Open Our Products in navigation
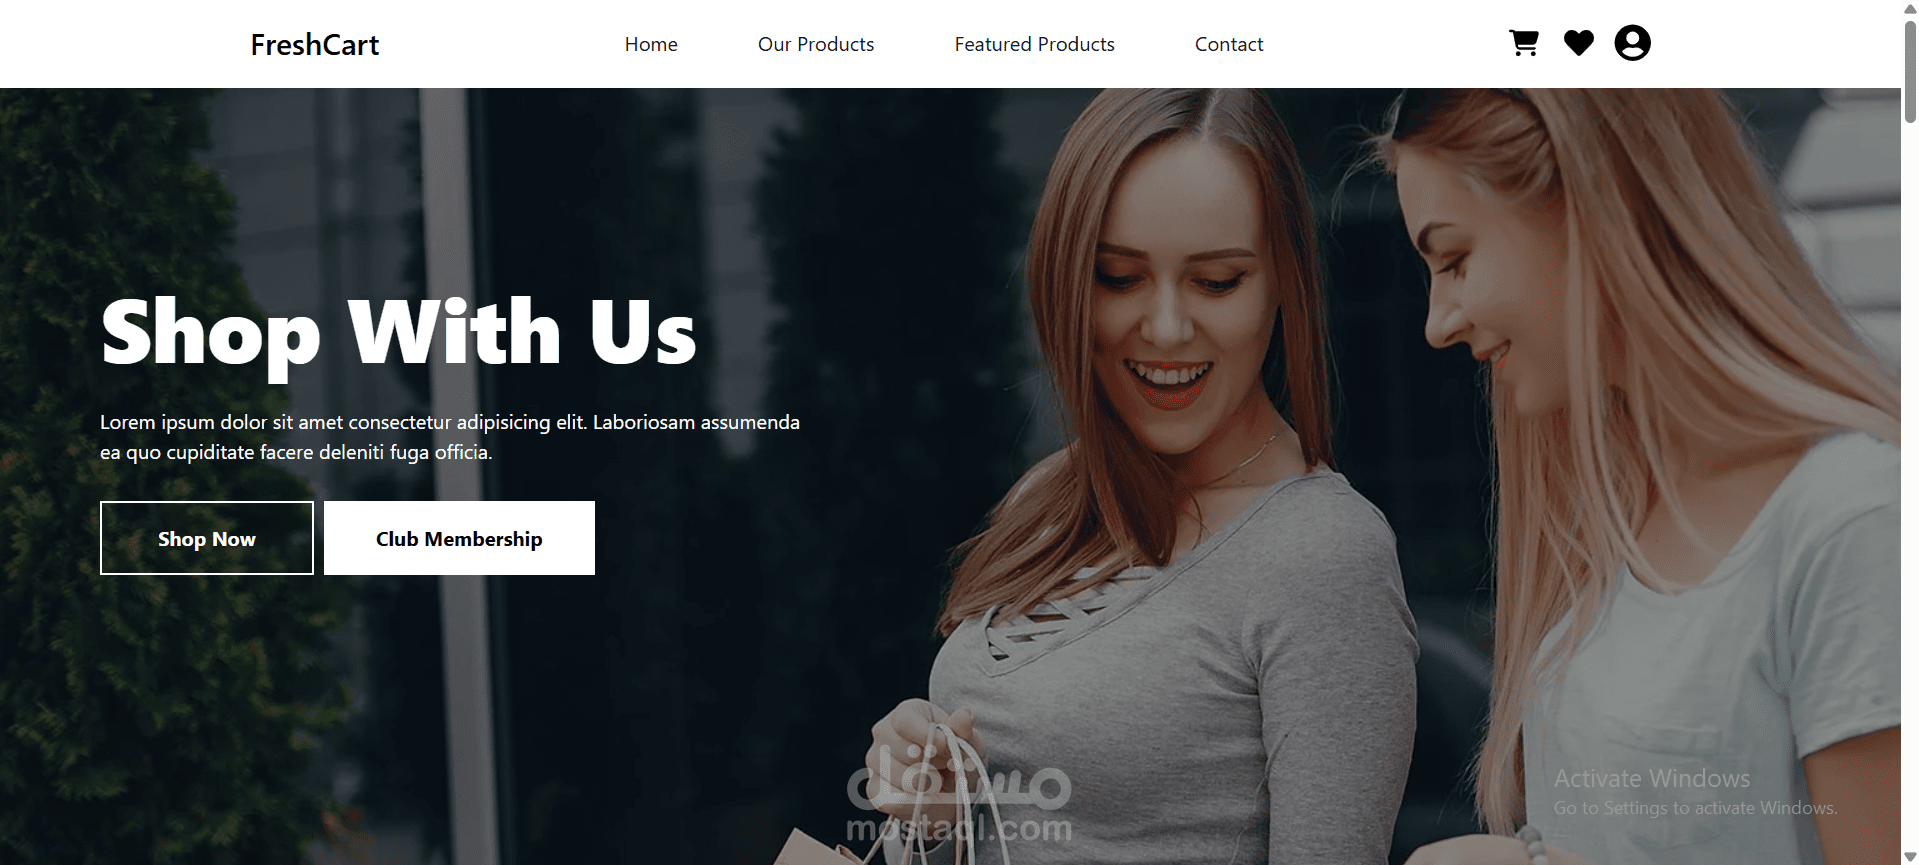 tap(816, 44)
